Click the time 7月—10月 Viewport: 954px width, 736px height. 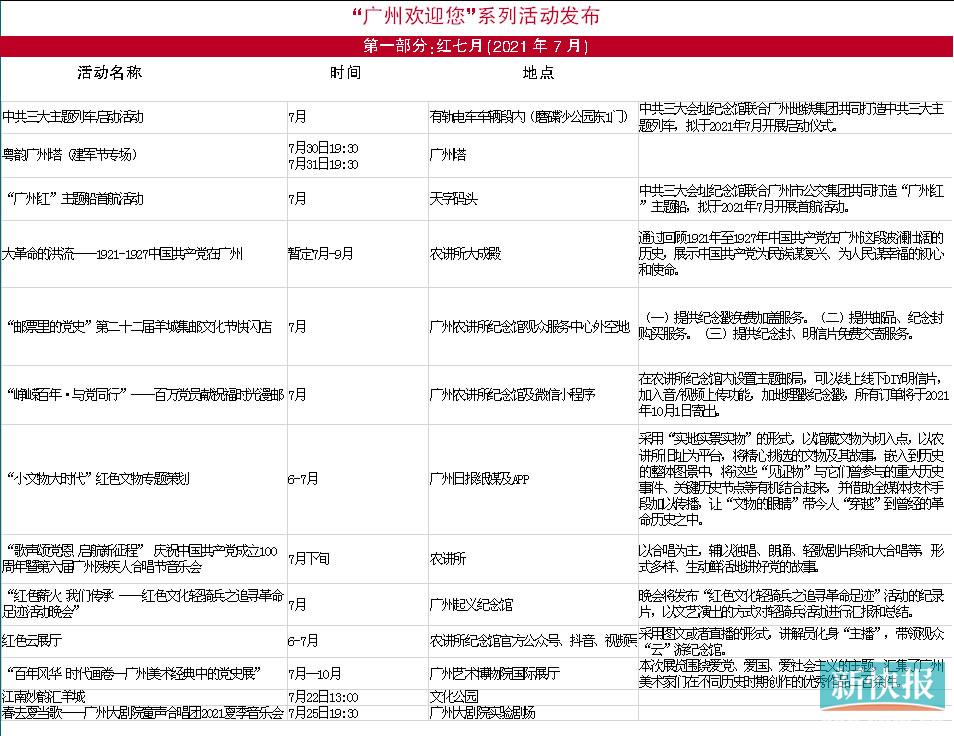click(315, 674)
